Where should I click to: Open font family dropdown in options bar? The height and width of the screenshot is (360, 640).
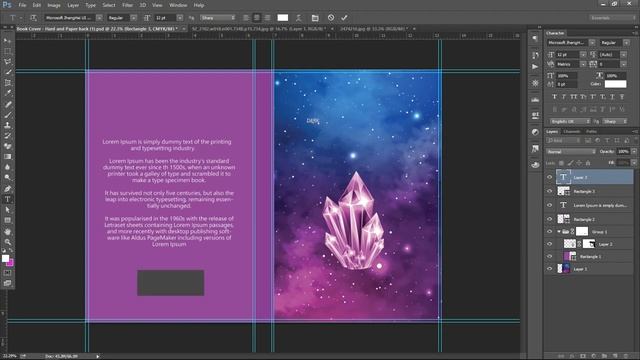pyautogui.click(x=99, y=18)
